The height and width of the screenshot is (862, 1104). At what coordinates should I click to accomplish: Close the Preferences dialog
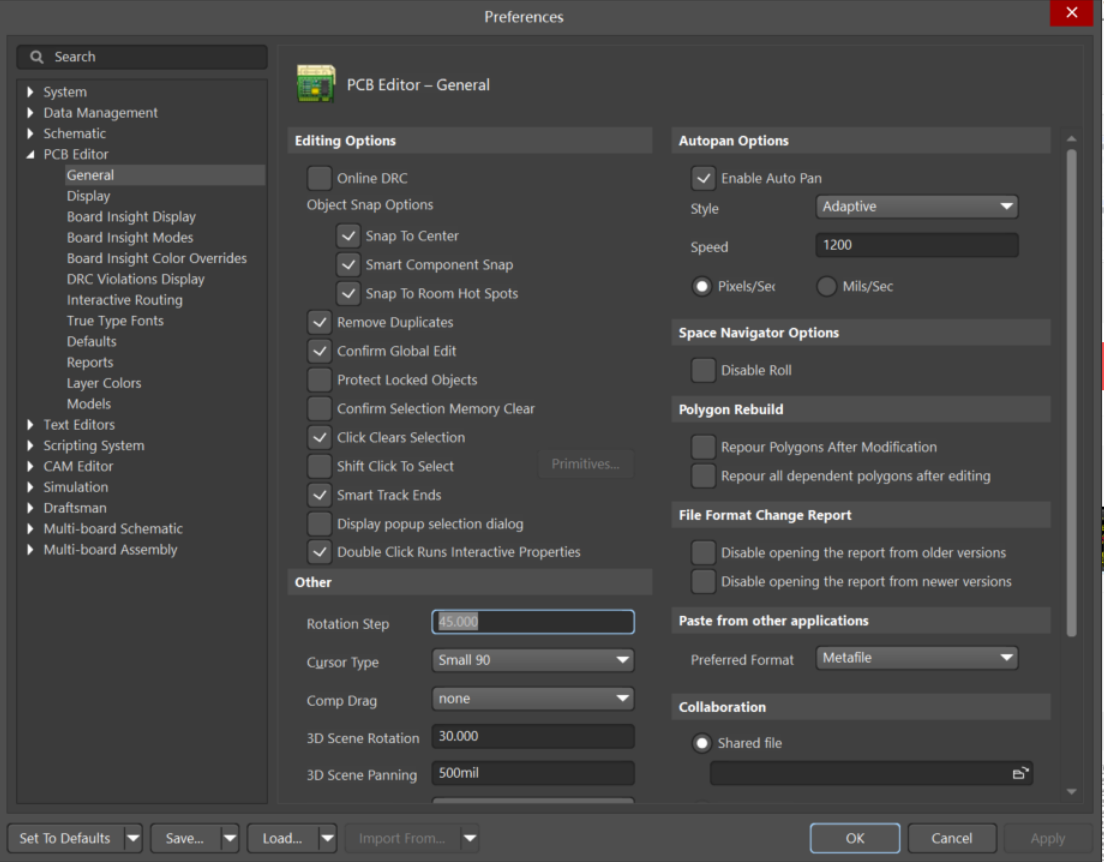(x=1071, y=13)
